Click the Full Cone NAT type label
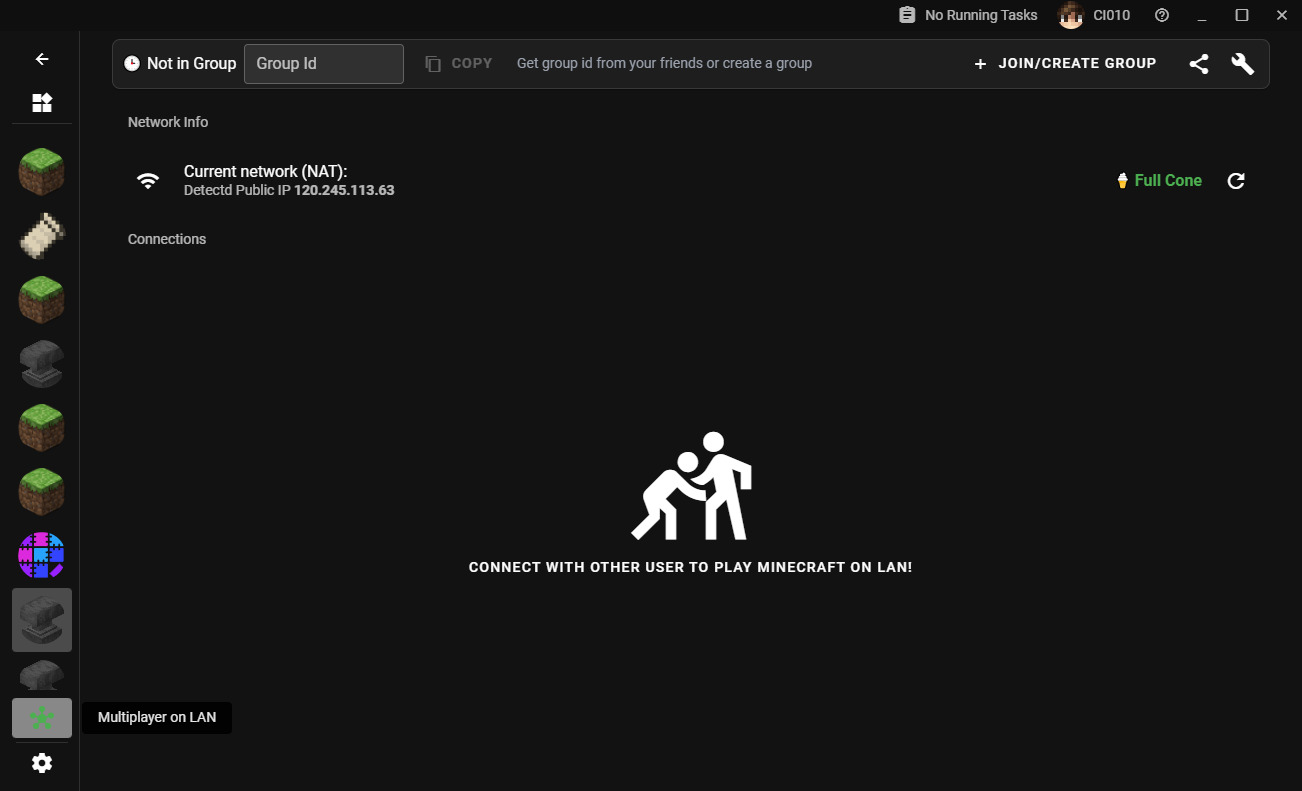This screenshot has width=1302, height=791. (1168, 181)
